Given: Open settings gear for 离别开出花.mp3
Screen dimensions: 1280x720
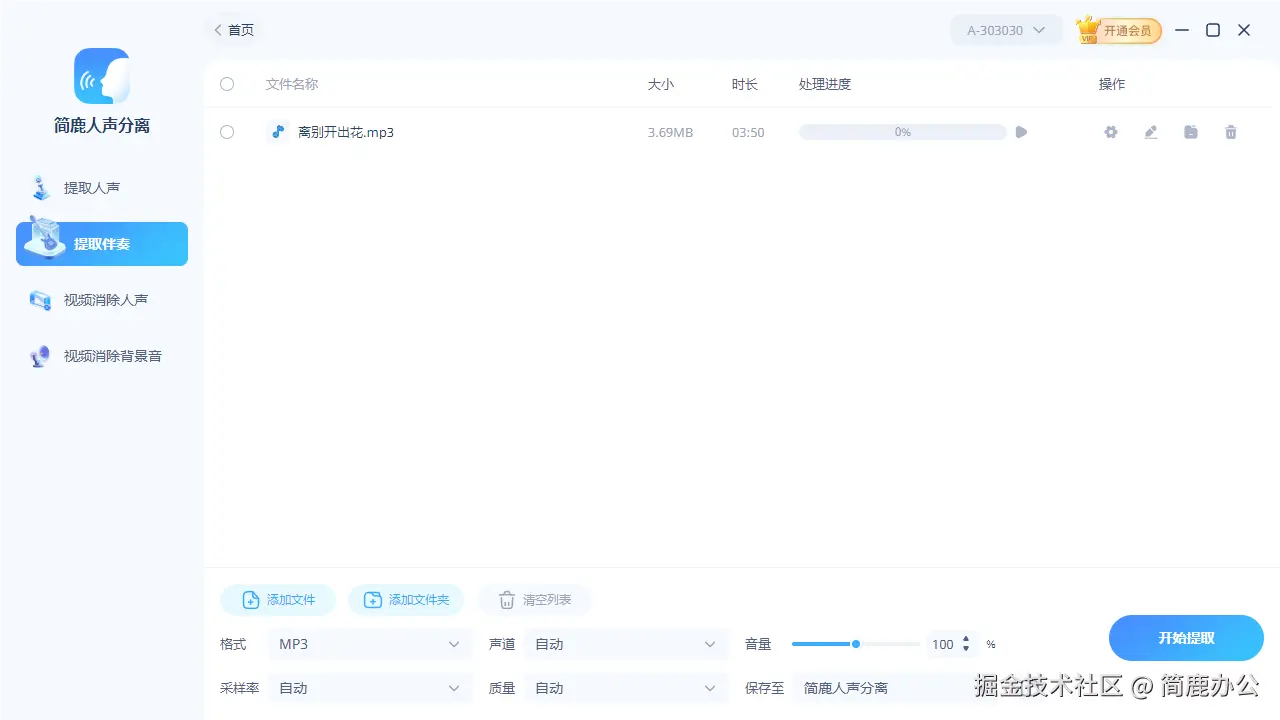Looking at the screenshot, I should pyautogui.click(x=1111, y=132).
